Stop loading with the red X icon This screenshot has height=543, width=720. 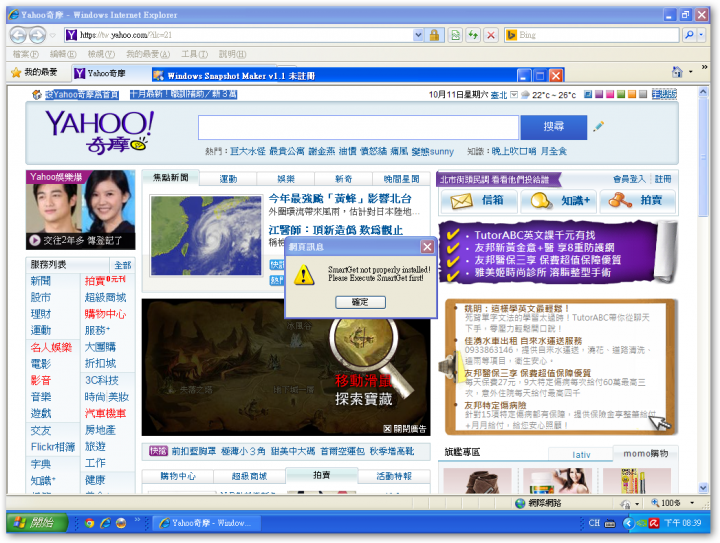pos(491,35)
